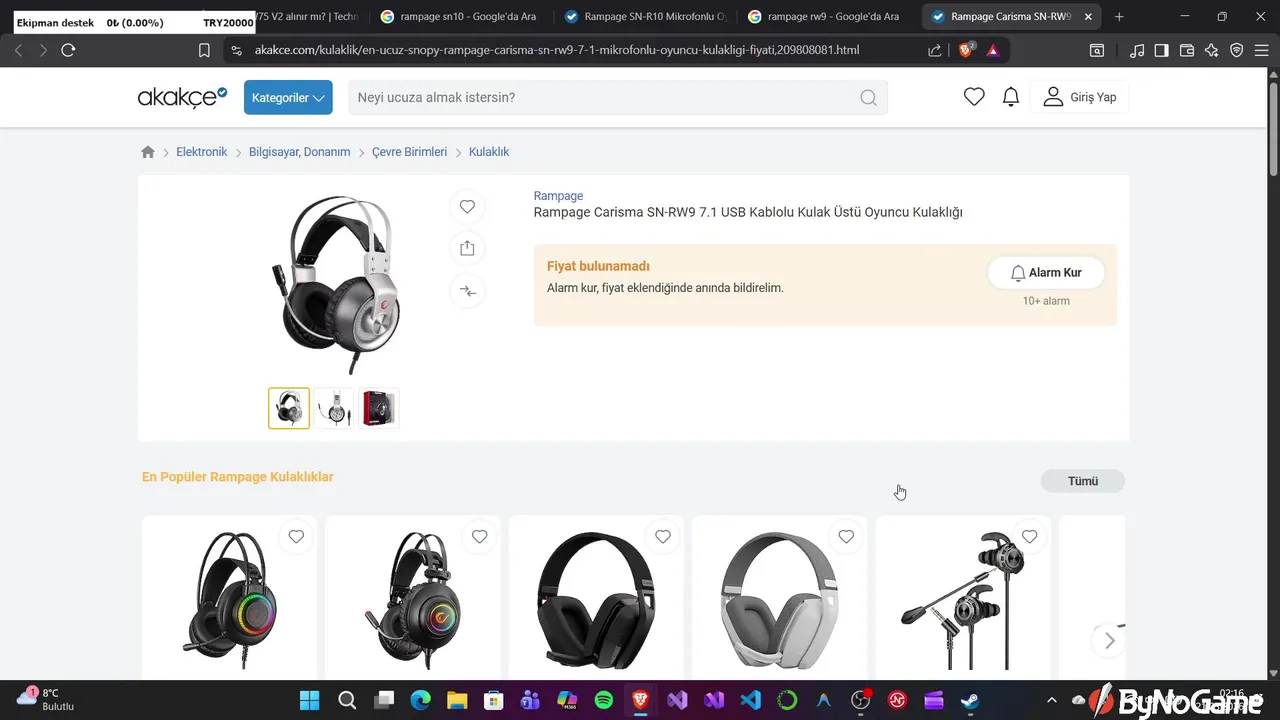Expand the Kategoriler dropdown
Image resolution: width=1280 pixels, height=720 pixels.
288,97
